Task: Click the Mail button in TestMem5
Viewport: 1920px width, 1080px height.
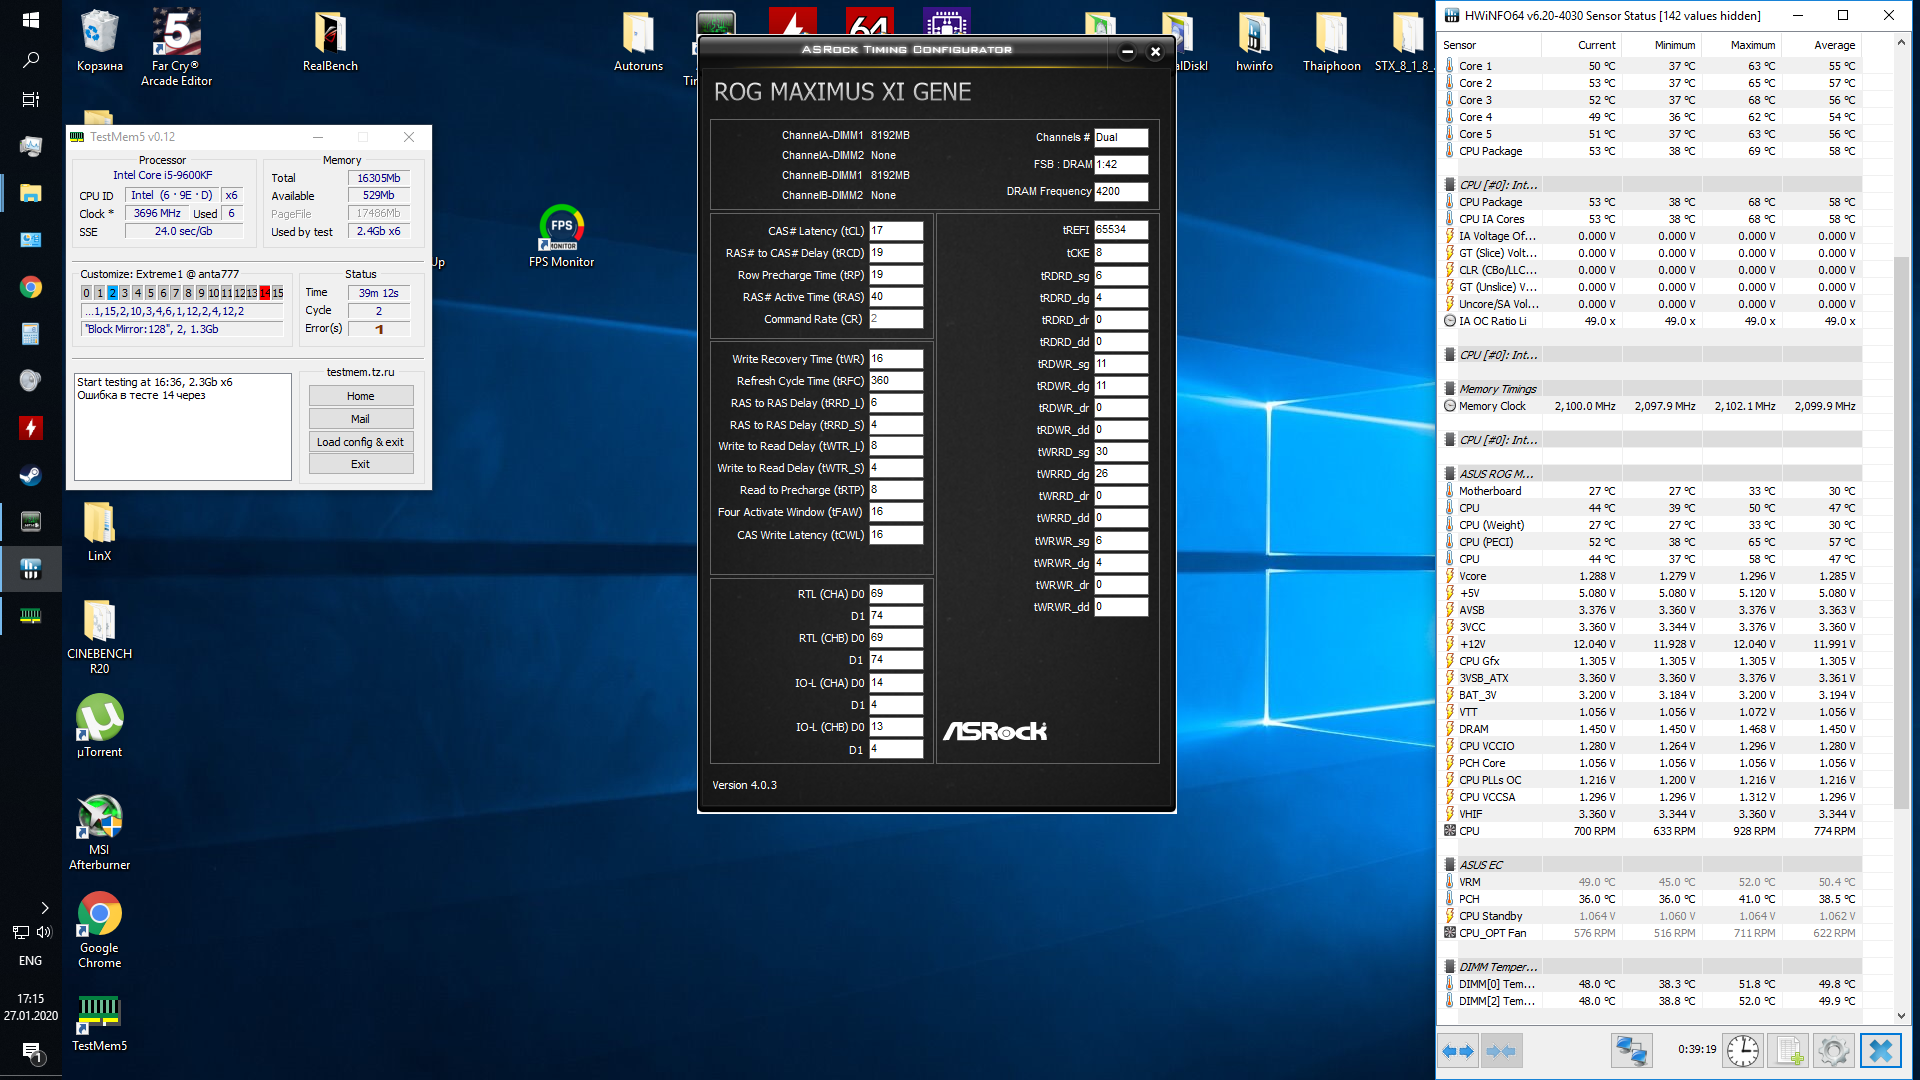Action: click(360, 419)
